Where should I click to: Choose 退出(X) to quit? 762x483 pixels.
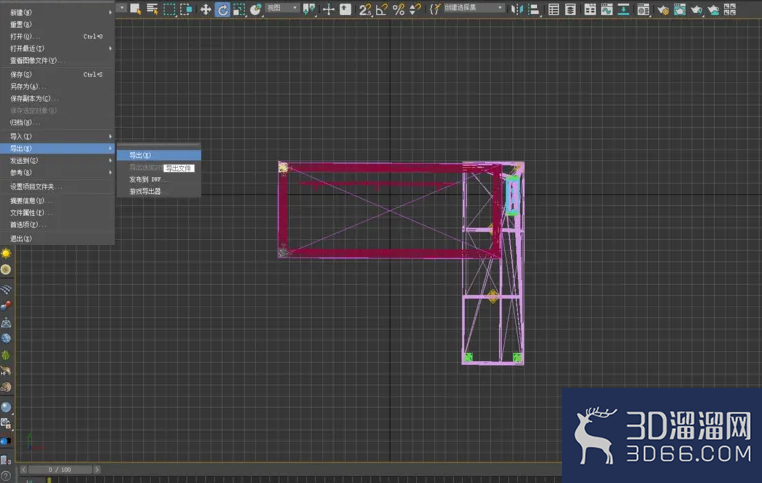[57, 239]
